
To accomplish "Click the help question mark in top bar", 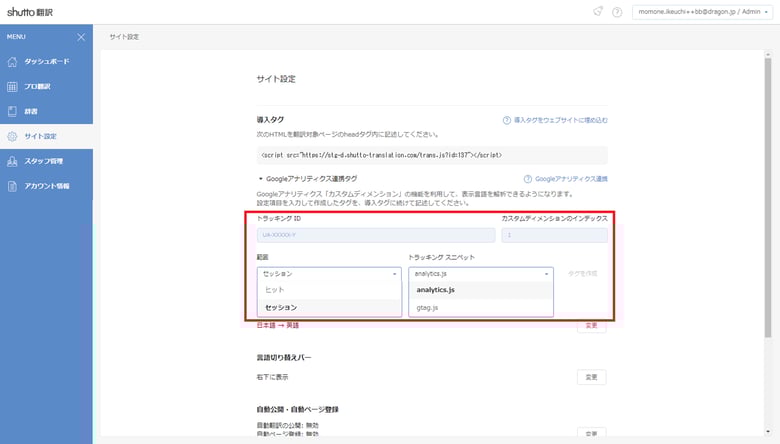I will click(617, 12).
